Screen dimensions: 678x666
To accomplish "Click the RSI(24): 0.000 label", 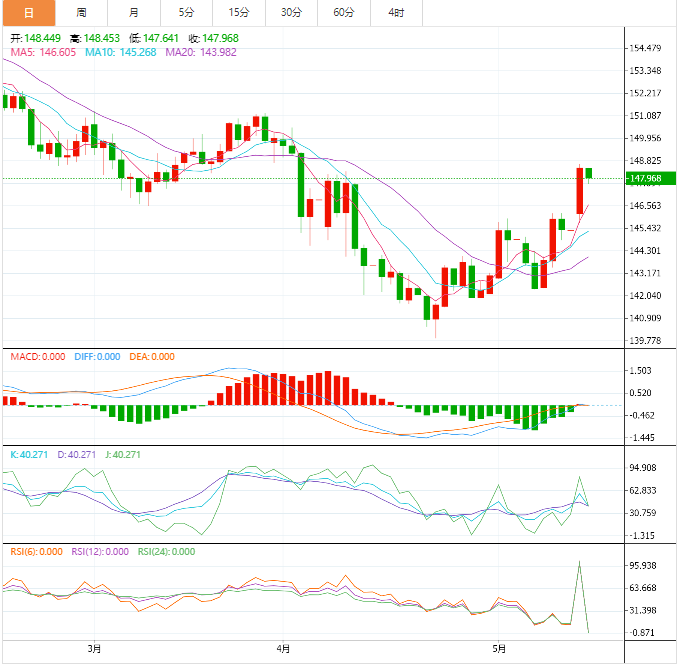I will pyautogui.click(x=166, y=552).
